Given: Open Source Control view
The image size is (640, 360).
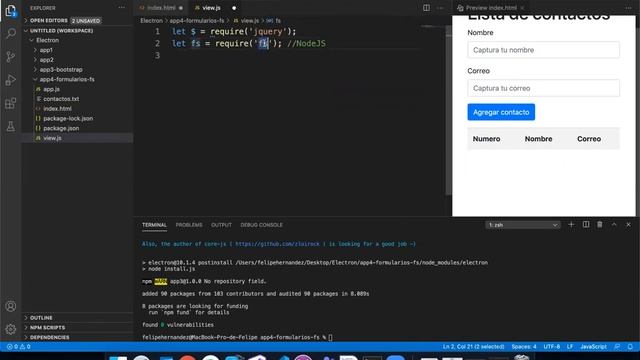Looking at the screenshot, I should pos(11,57).
